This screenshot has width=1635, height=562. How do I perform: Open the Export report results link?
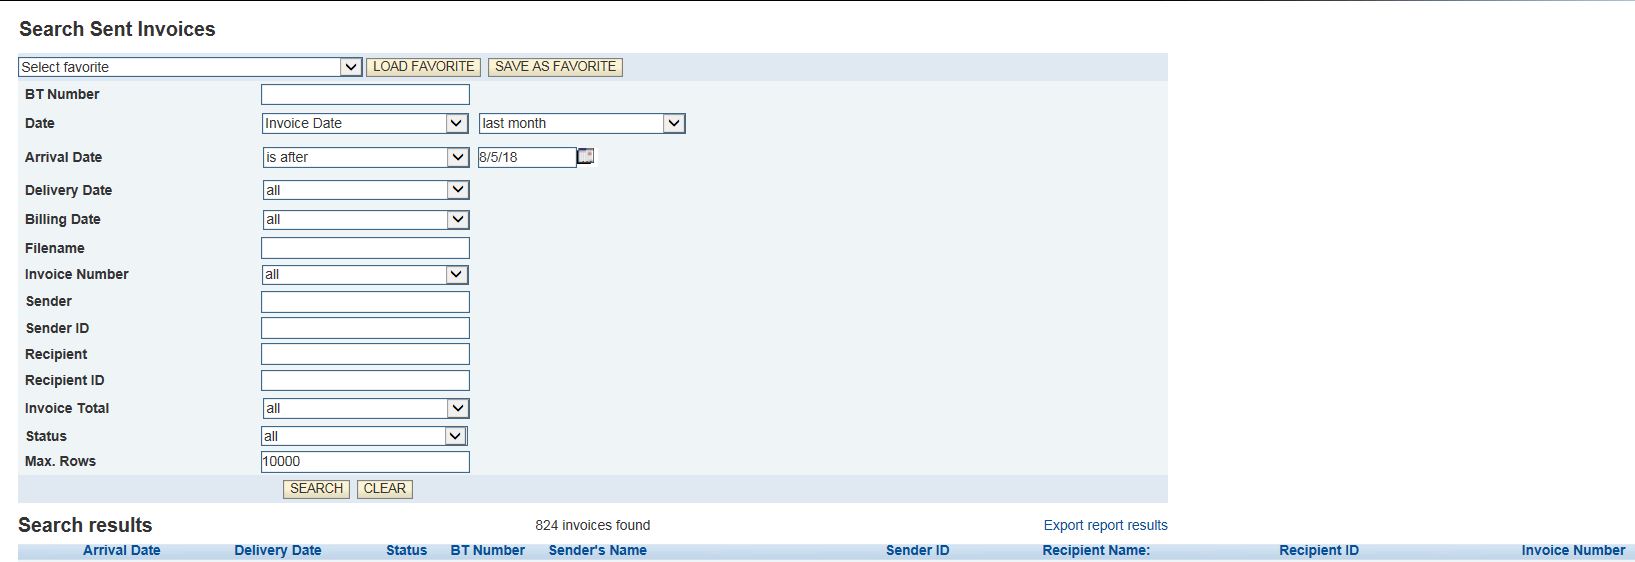click(1105, 525)
